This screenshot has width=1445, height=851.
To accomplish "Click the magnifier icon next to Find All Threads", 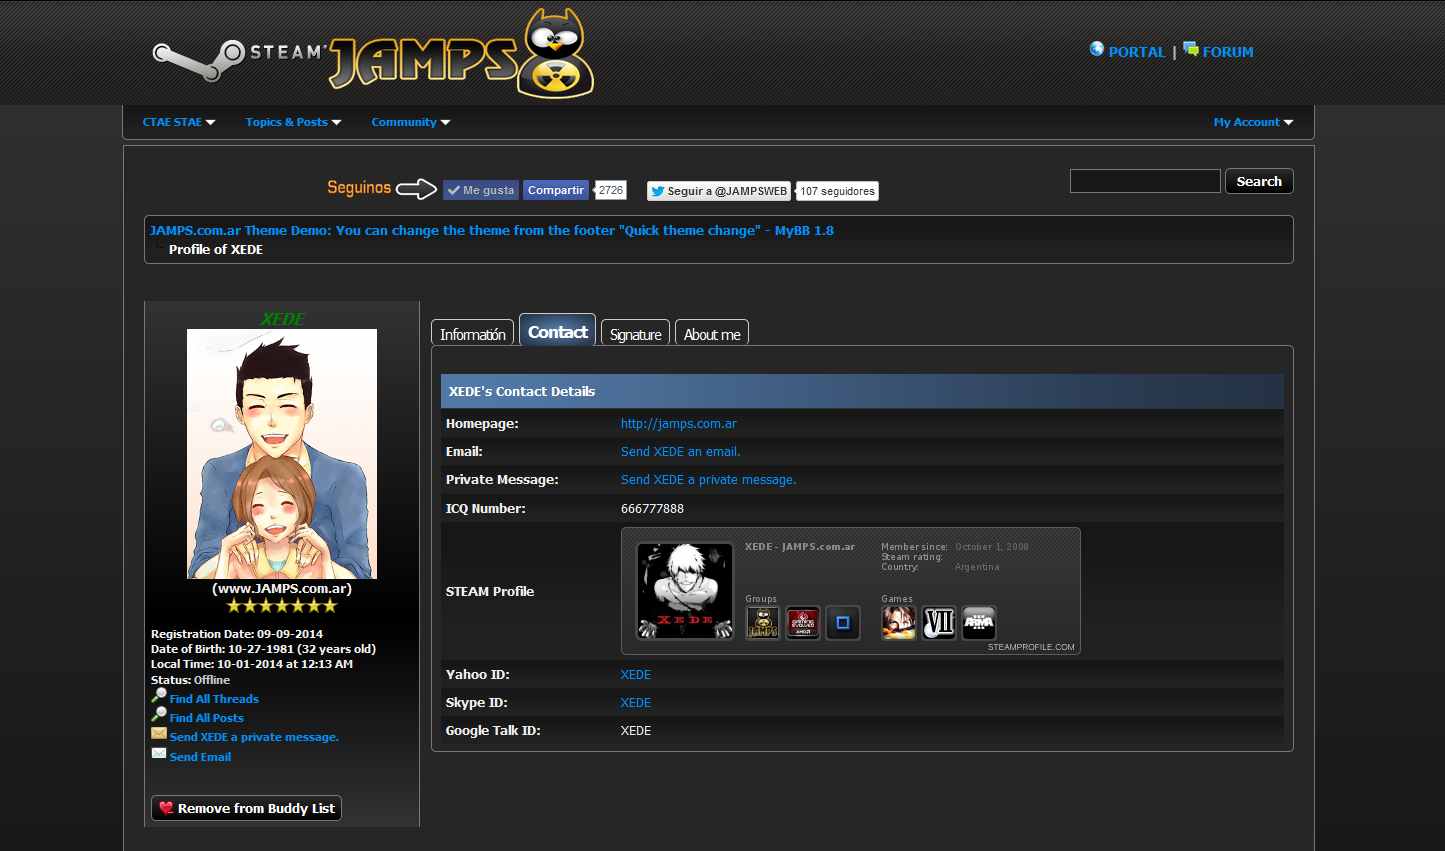I will click(159, 696).
